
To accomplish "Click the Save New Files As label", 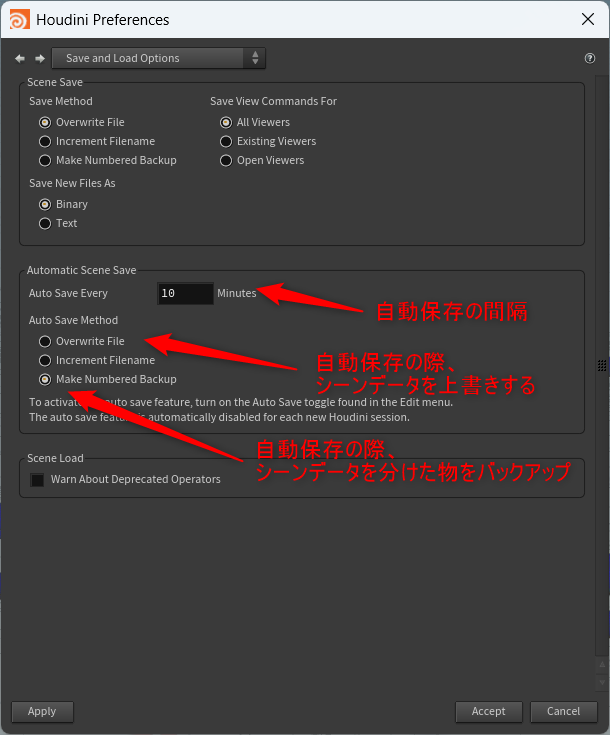I will click(72, 183).
